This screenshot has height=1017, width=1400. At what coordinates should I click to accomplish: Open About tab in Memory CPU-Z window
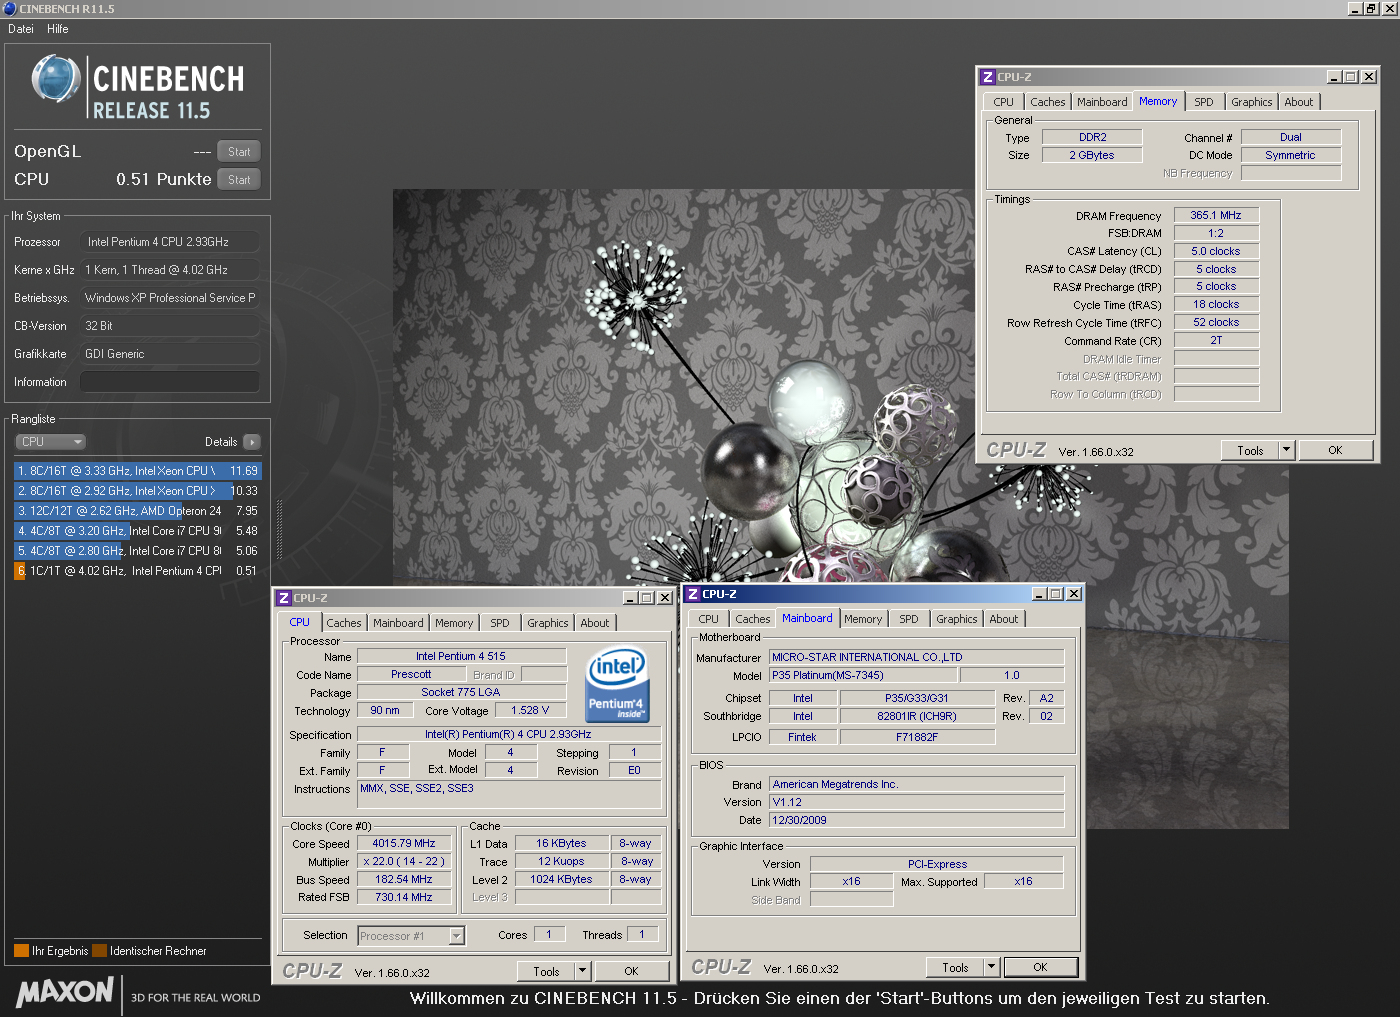click(x=1299, y=102)
